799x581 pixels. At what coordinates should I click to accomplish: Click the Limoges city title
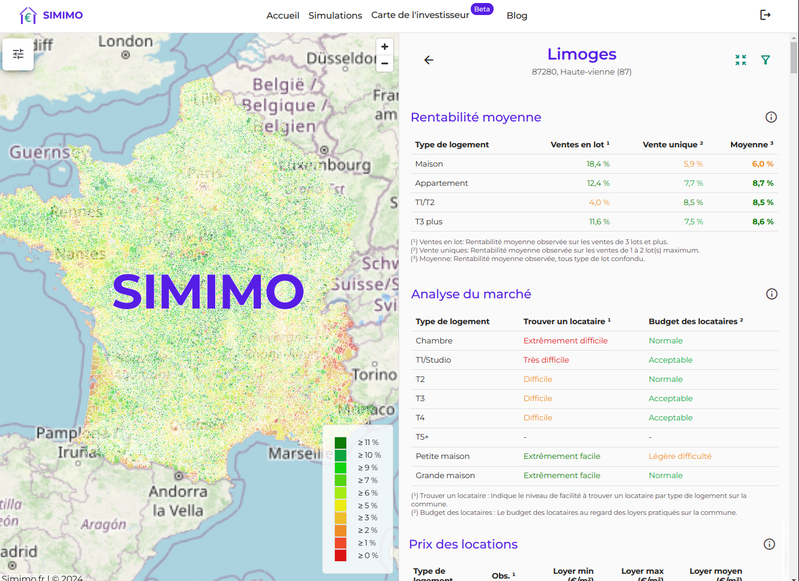tap(581, 54)
